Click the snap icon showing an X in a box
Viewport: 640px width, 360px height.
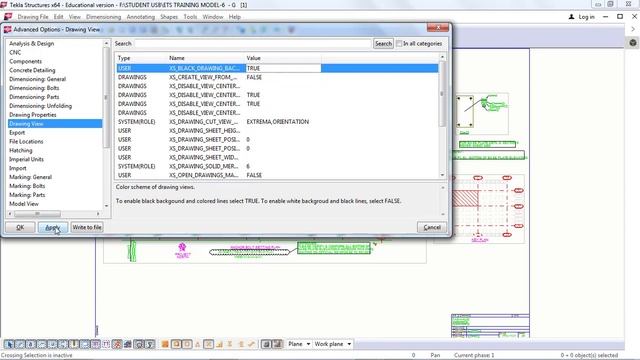(x=208, y=344)
